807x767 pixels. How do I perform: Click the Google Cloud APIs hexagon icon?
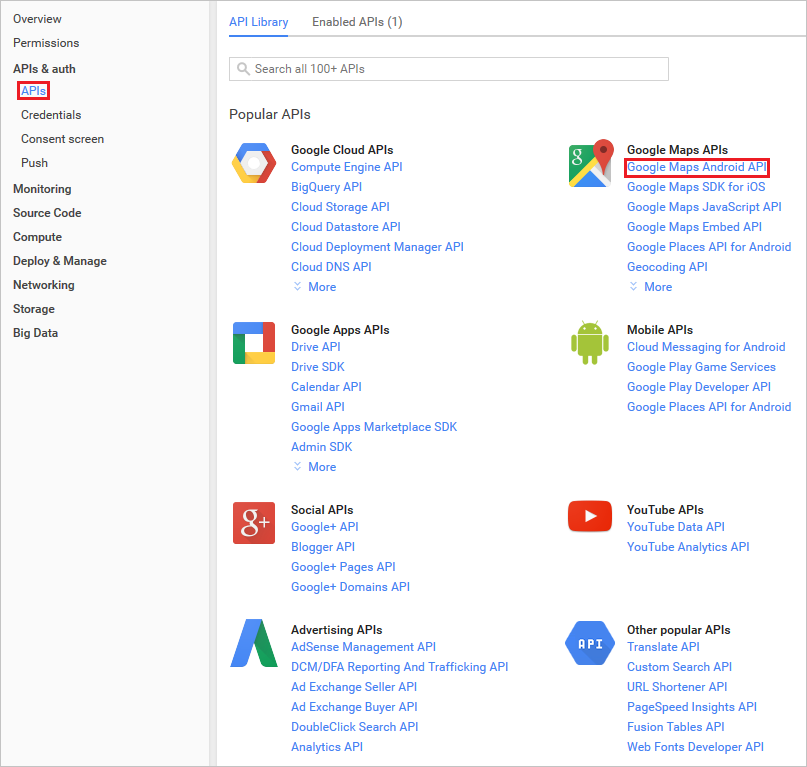coord(254,163)
